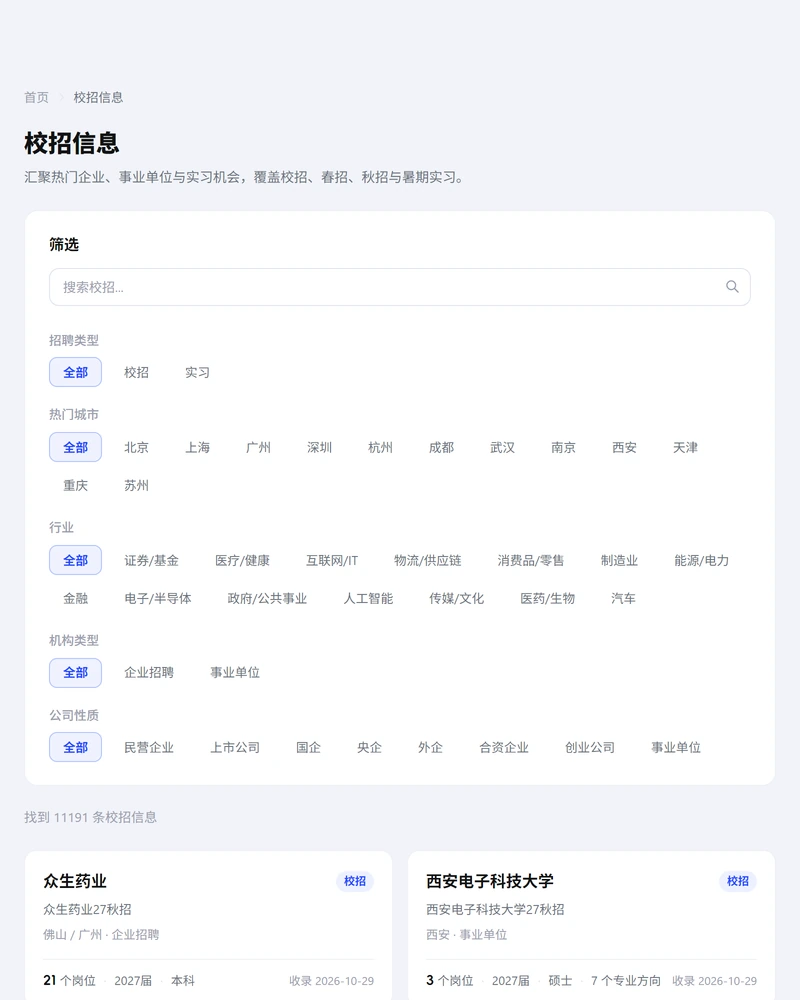
Task: Click 佛山 / 广州 · 企业招聘 text
Action: 101,935
